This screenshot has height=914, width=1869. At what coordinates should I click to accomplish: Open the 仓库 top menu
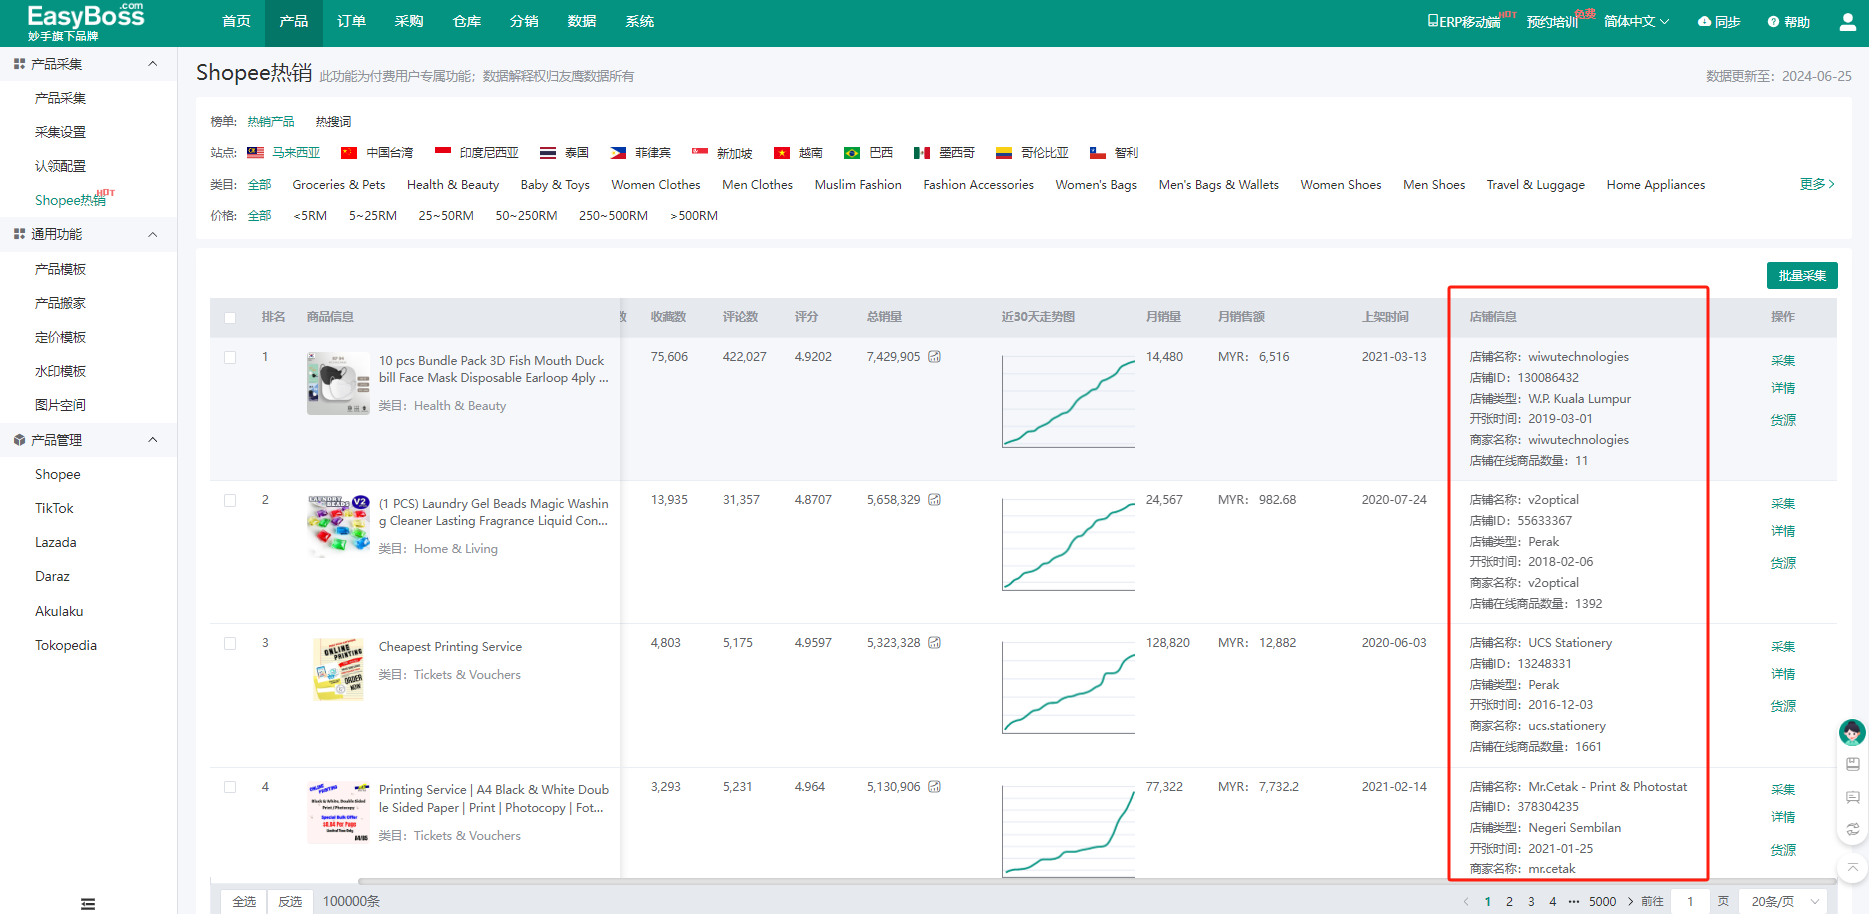(x=467, y=21)
